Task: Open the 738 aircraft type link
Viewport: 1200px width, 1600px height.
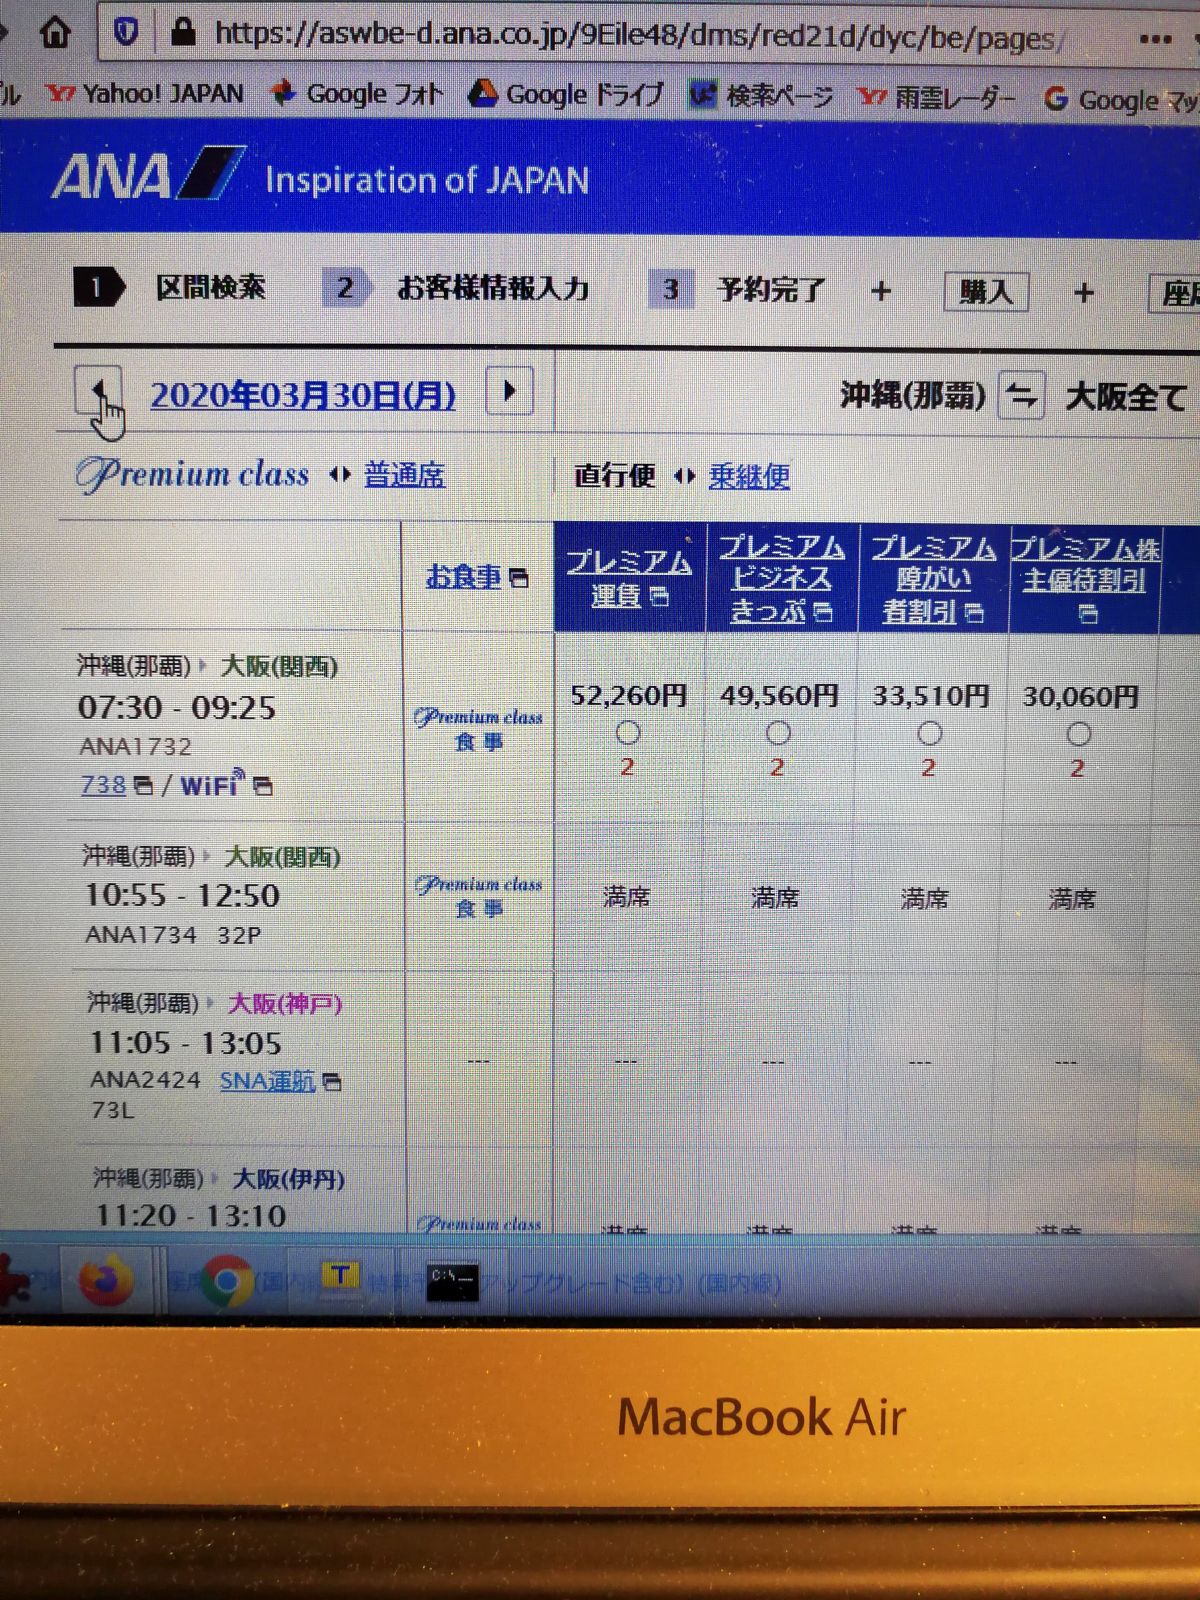Action: coord(103,785)
